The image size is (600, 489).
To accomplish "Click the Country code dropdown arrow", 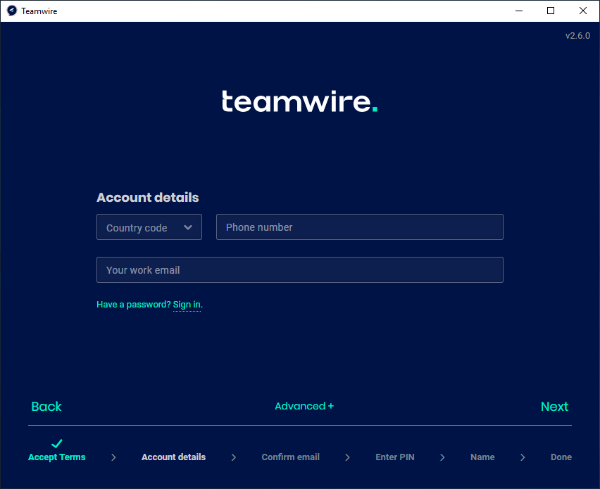I will 188,228.
